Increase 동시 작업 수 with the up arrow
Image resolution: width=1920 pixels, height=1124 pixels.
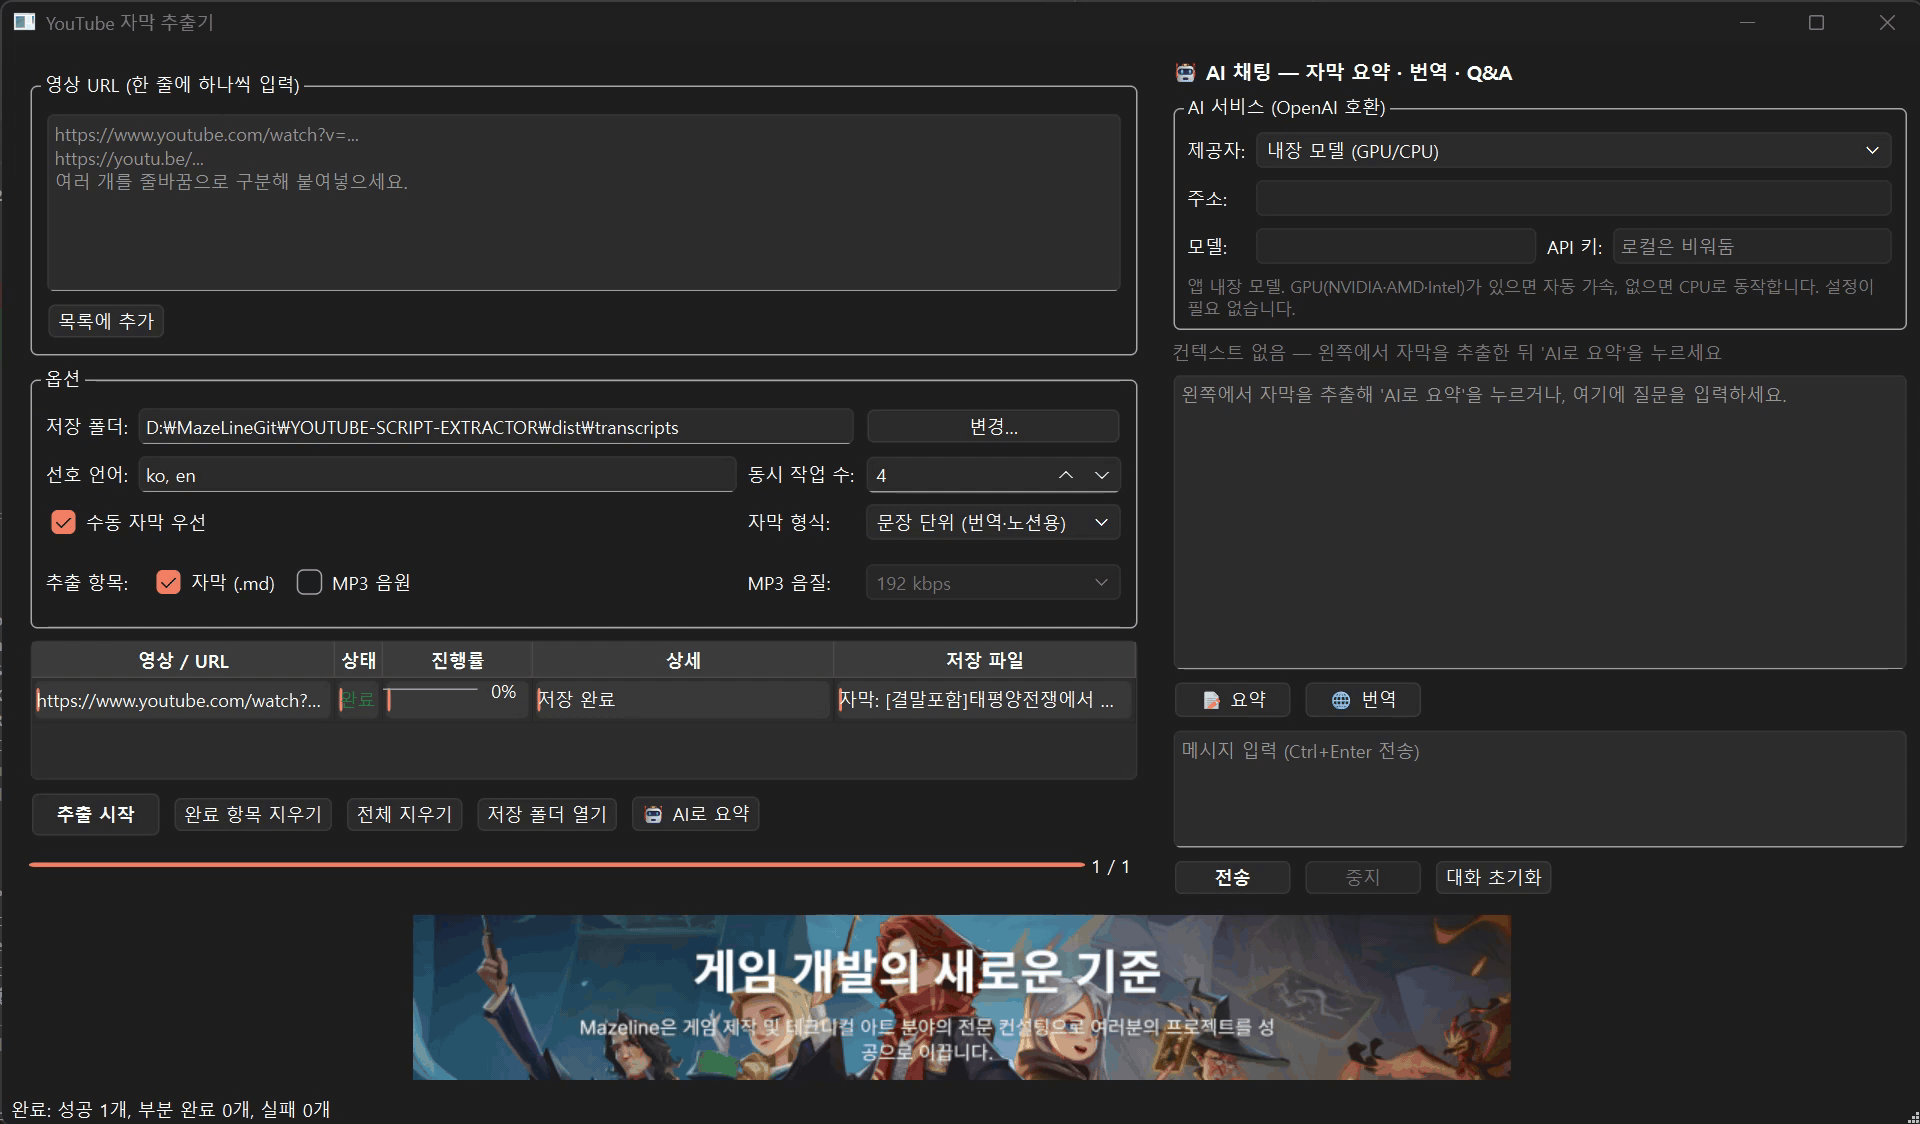click(1066, 475)
